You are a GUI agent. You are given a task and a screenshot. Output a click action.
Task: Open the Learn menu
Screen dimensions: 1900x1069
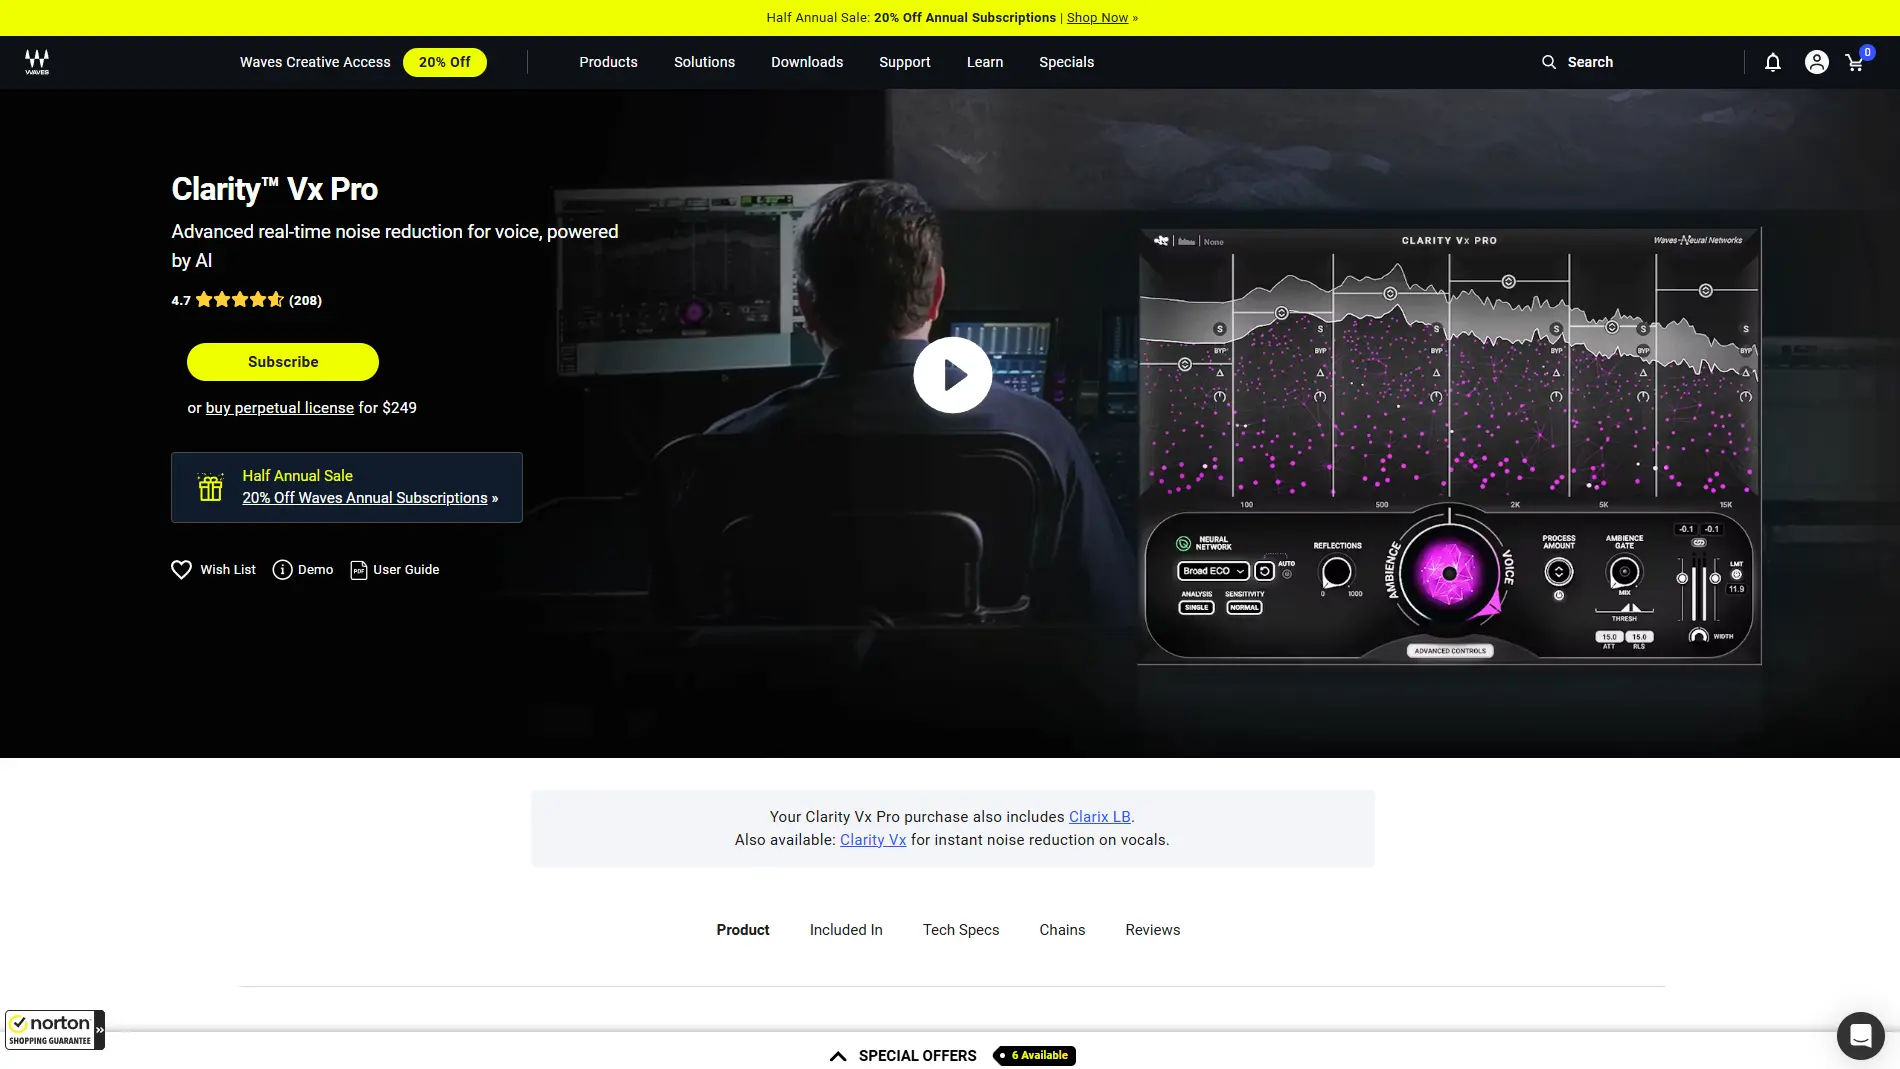[985, 62]
